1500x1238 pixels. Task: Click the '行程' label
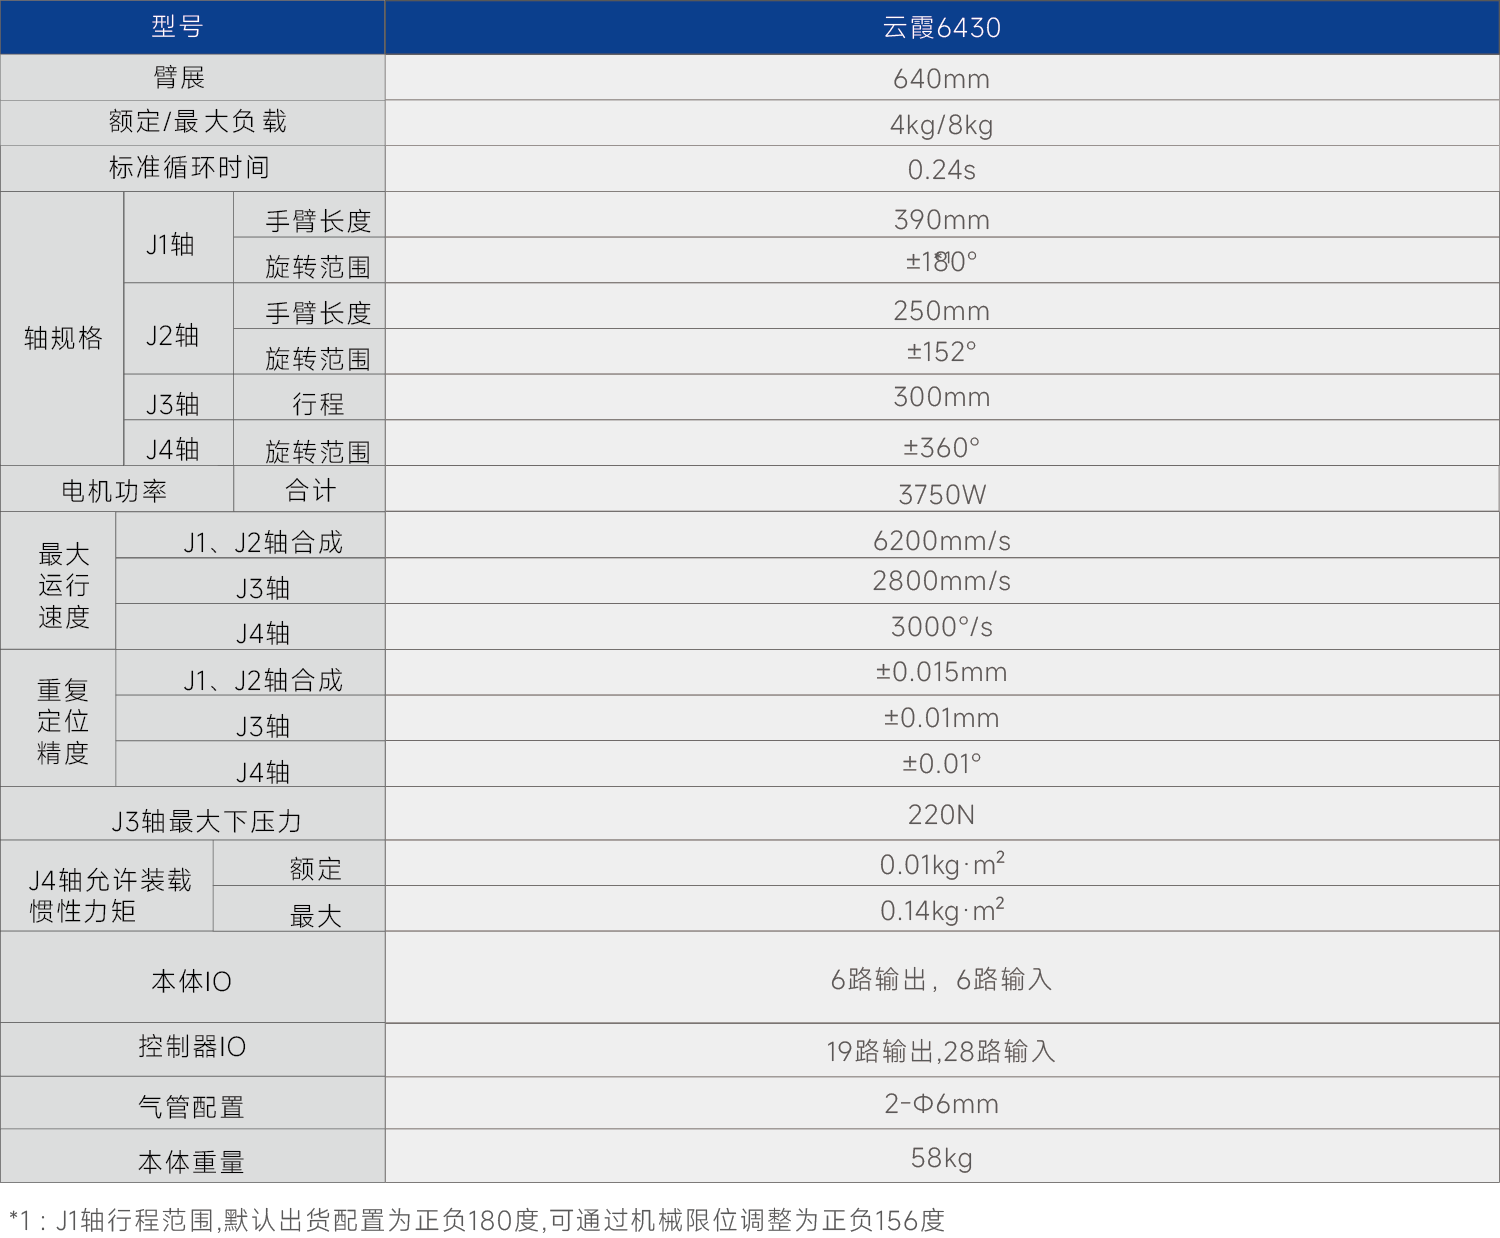318,404
